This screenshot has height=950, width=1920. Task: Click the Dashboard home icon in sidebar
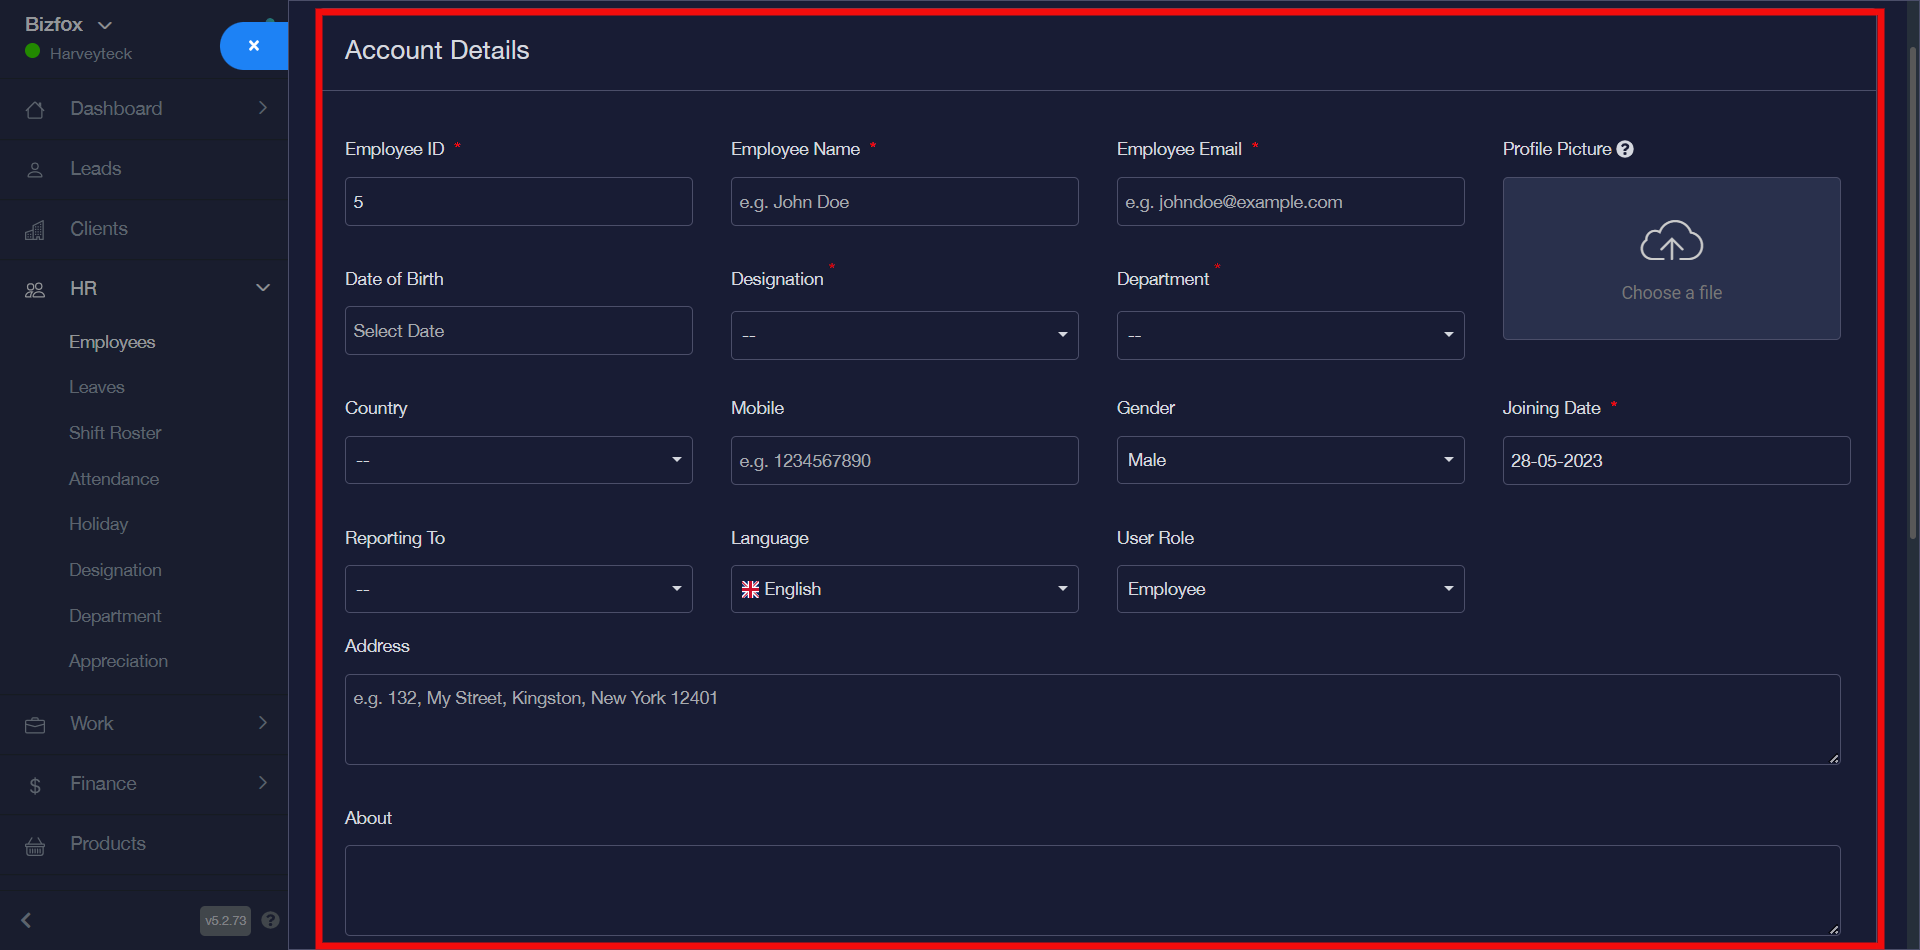[x=35, y=110]
